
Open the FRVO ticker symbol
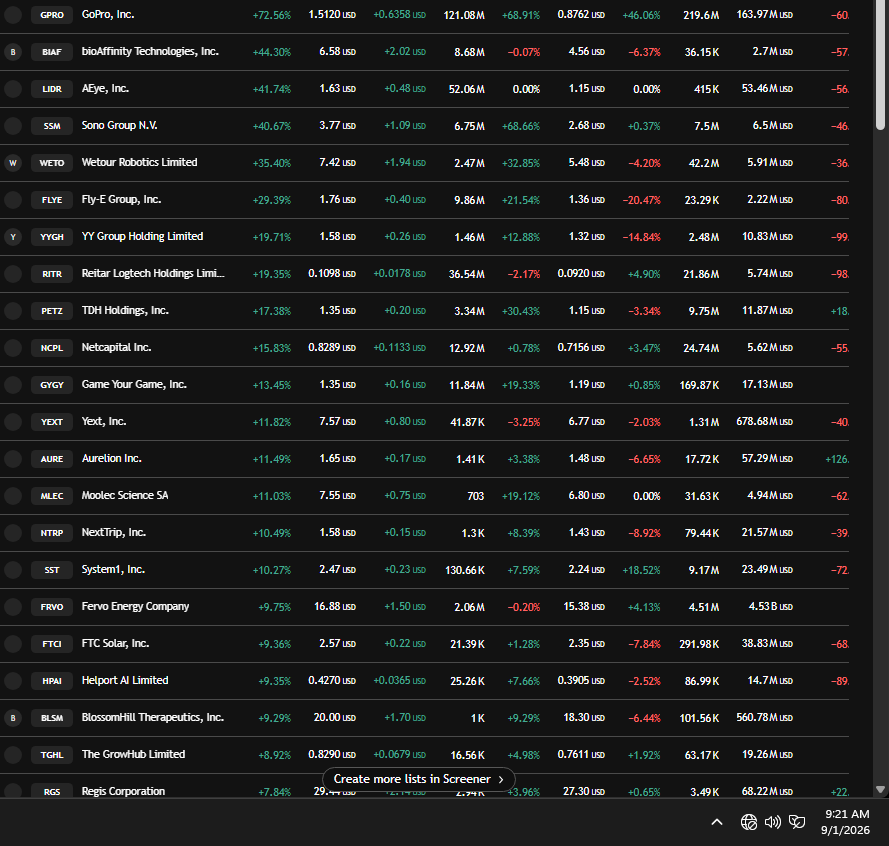coord(52,607)
